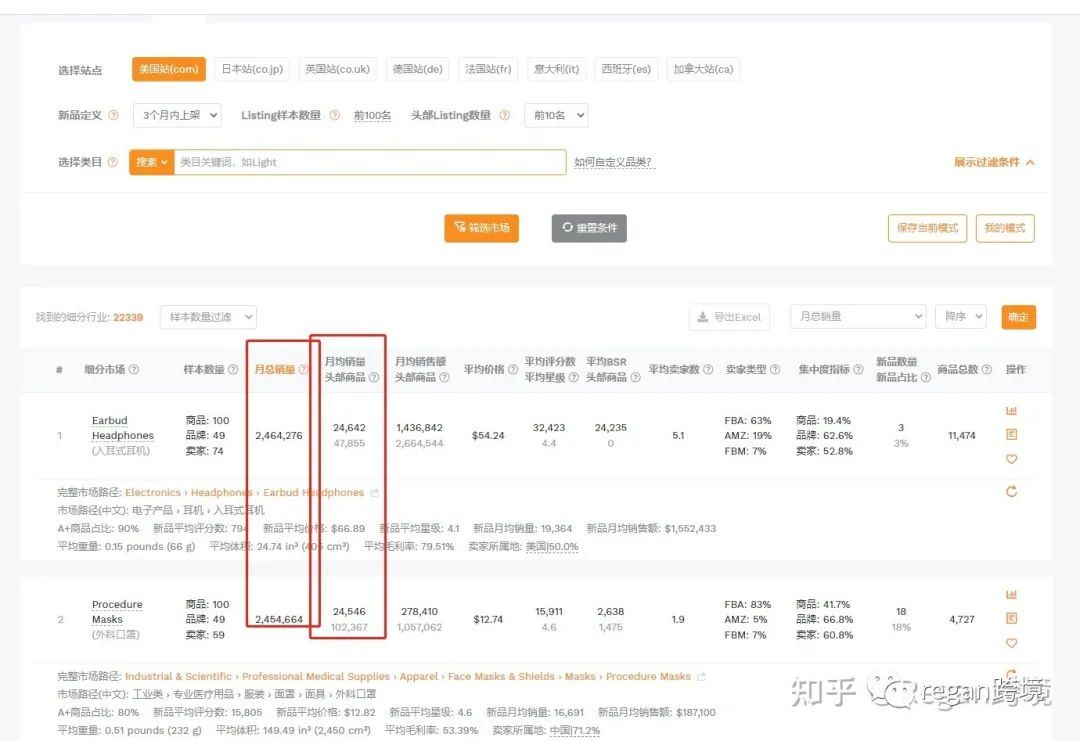Focus the 类目关键词 search input
The width and height of the screenshot is (1080, 741).
pos(370,162)
